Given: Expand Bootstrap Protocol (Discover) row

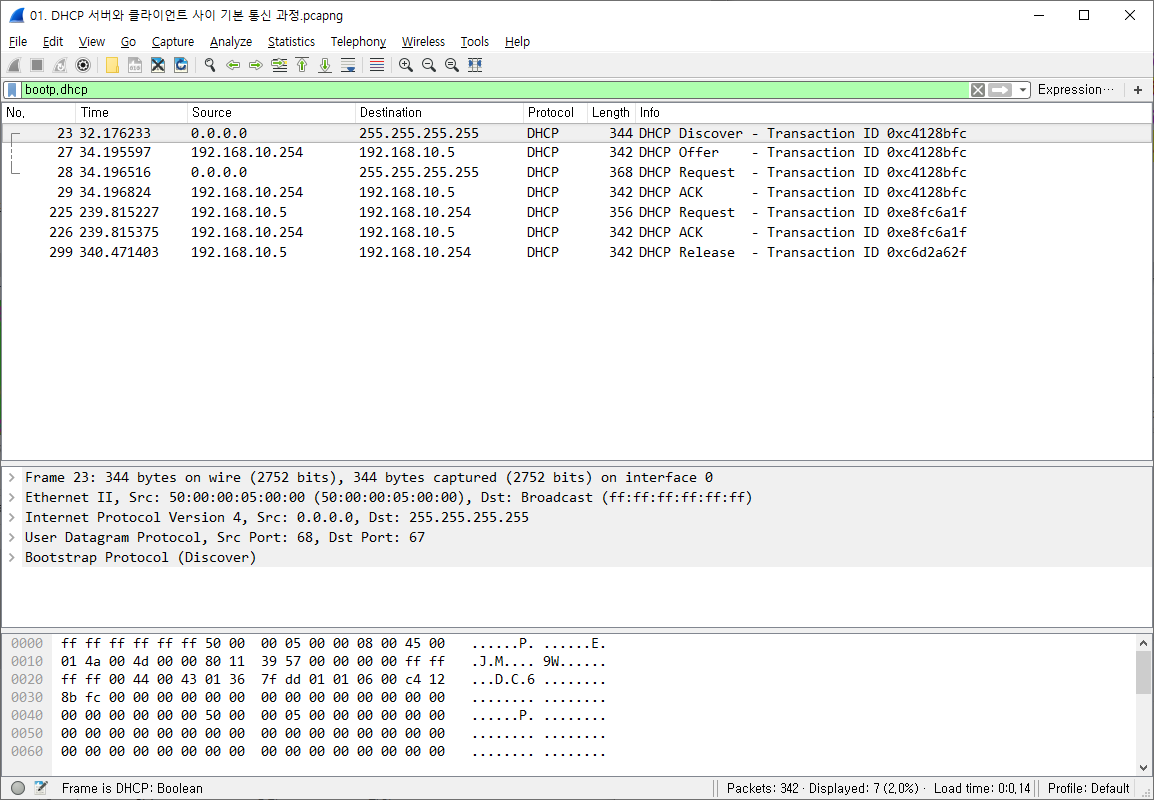Looking at the screenshot, I should (x=12, y=557).
